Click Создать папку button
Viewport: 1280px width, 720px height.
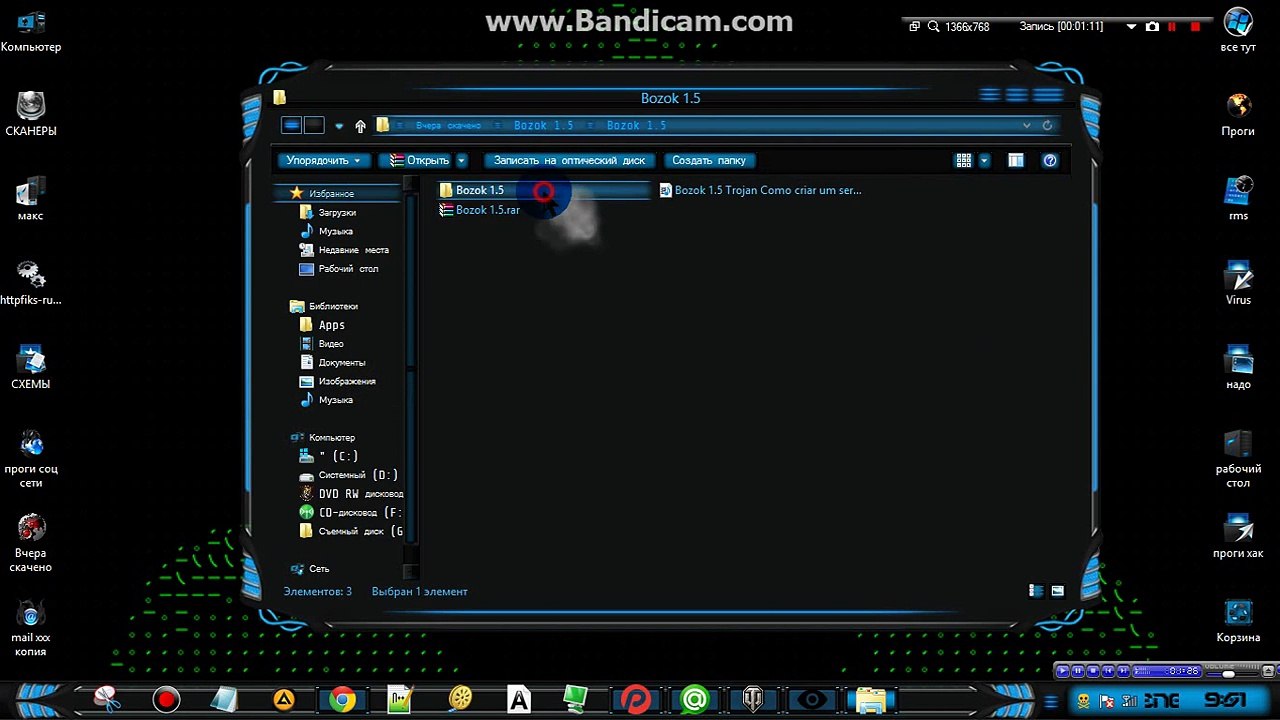[709, 160]
